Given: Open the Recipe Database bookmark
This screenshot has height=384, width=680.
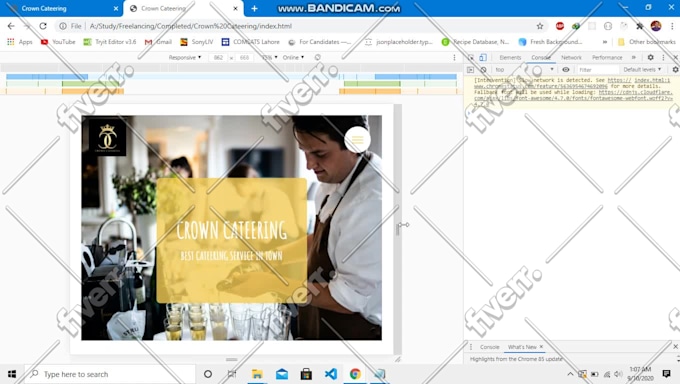Looking at the screenshot, I should coord(475,42).
